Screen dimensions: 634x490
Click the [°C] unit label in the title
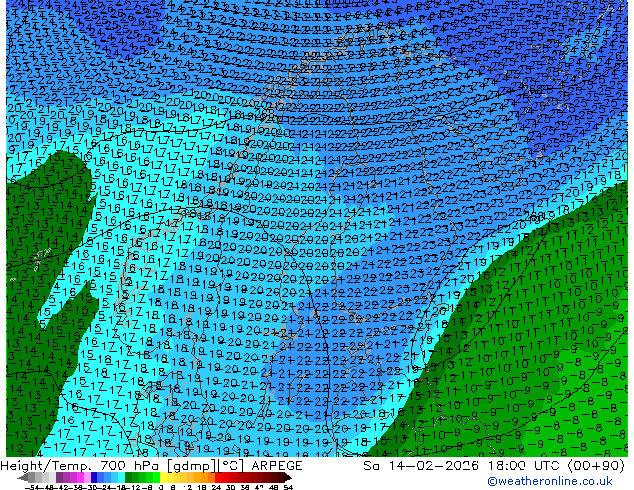pos(230,466)
